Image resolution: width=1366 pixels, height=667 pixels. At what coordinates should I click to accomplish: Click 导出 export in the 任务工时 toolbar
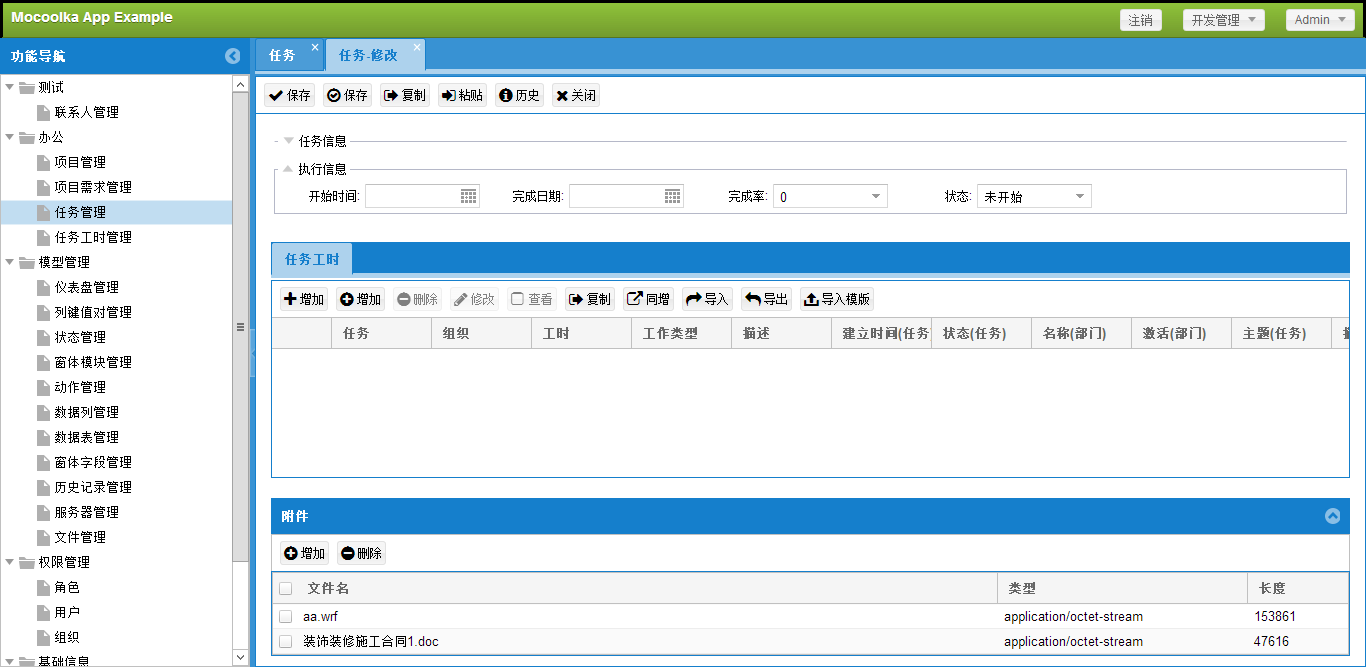766,299
